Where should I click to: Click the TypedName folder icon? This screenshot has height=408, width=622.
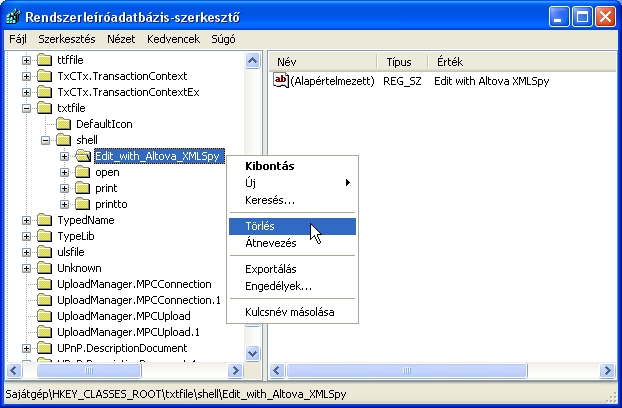tap(45, 220)
